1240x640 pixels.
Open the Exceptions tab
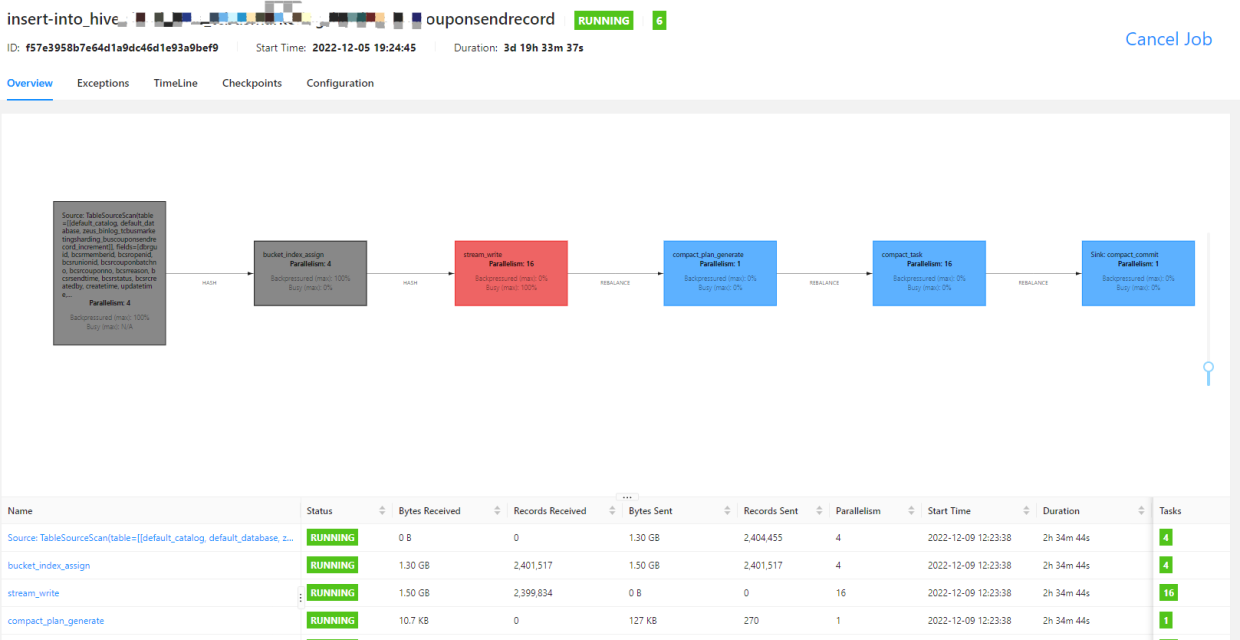103,83
